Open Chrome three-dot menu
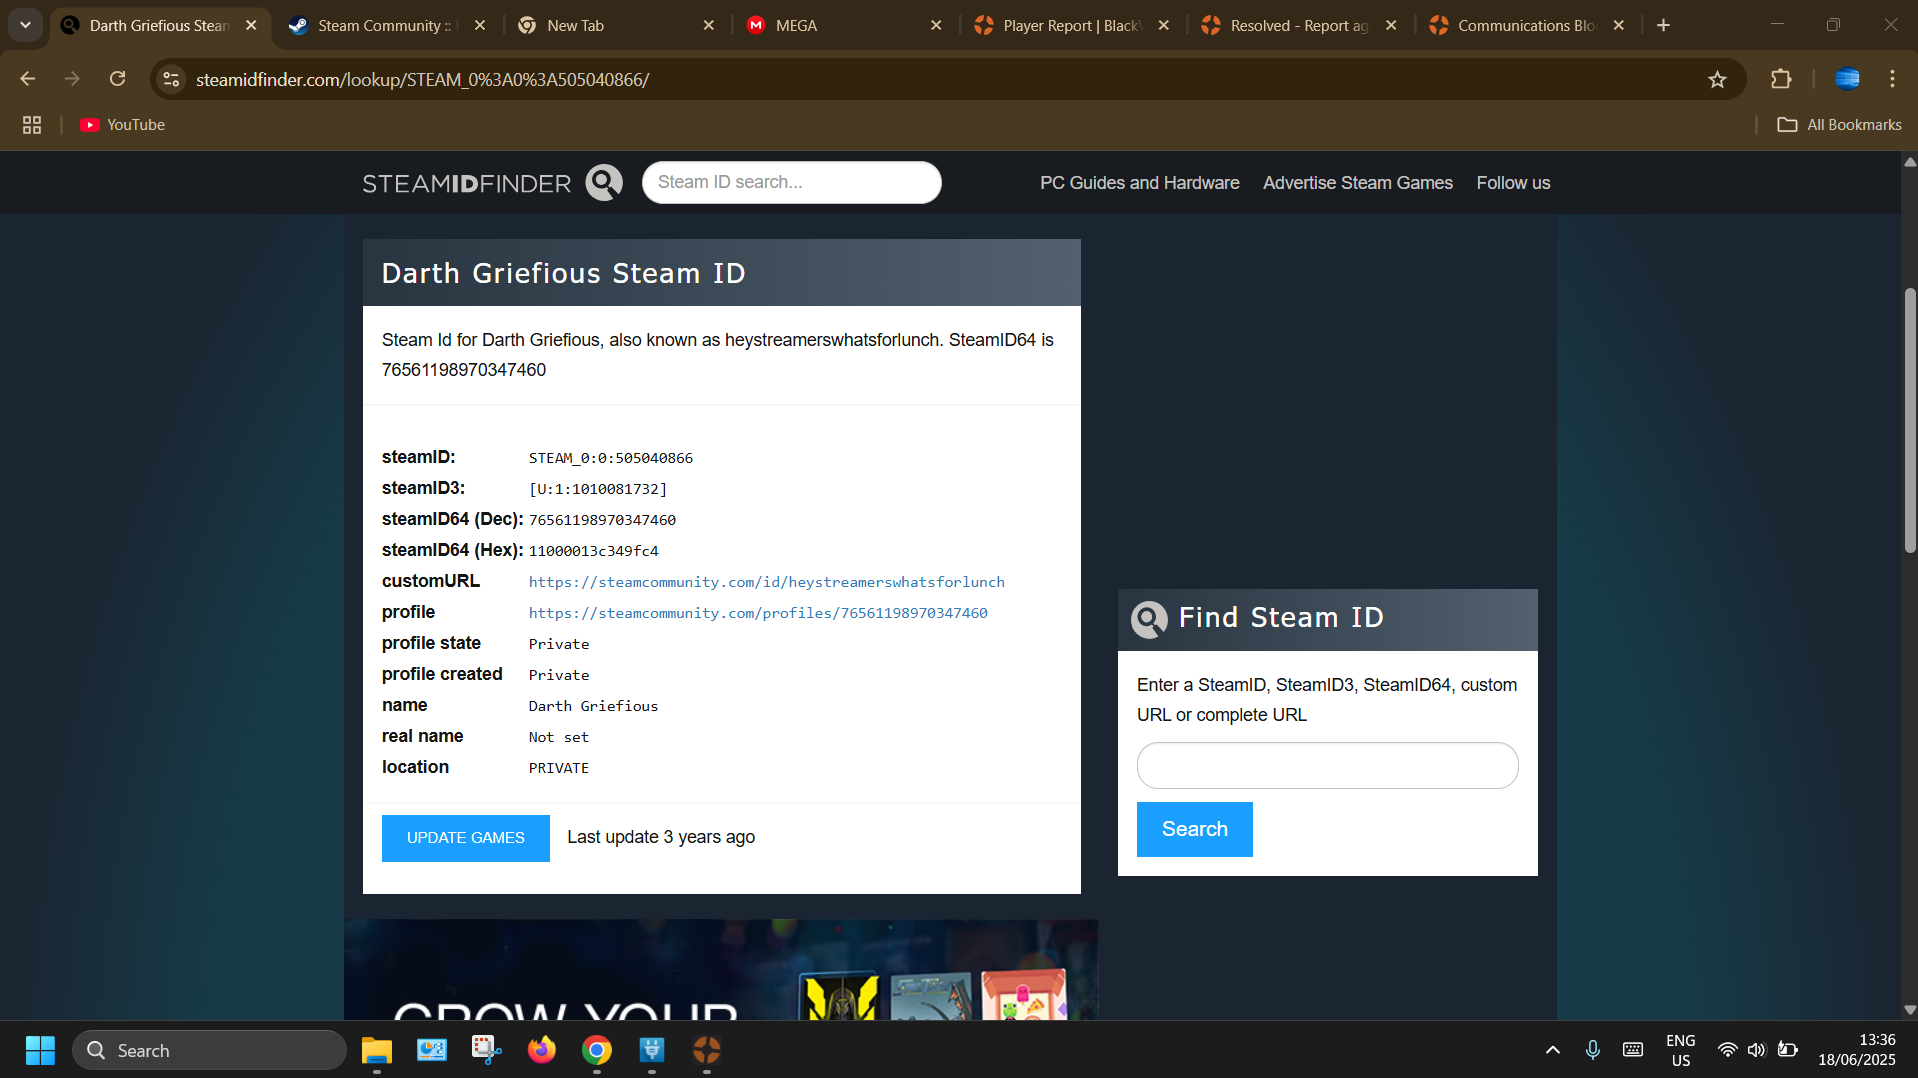The height and width of the screenshot is (1078, 1918). coord(1892,79)
